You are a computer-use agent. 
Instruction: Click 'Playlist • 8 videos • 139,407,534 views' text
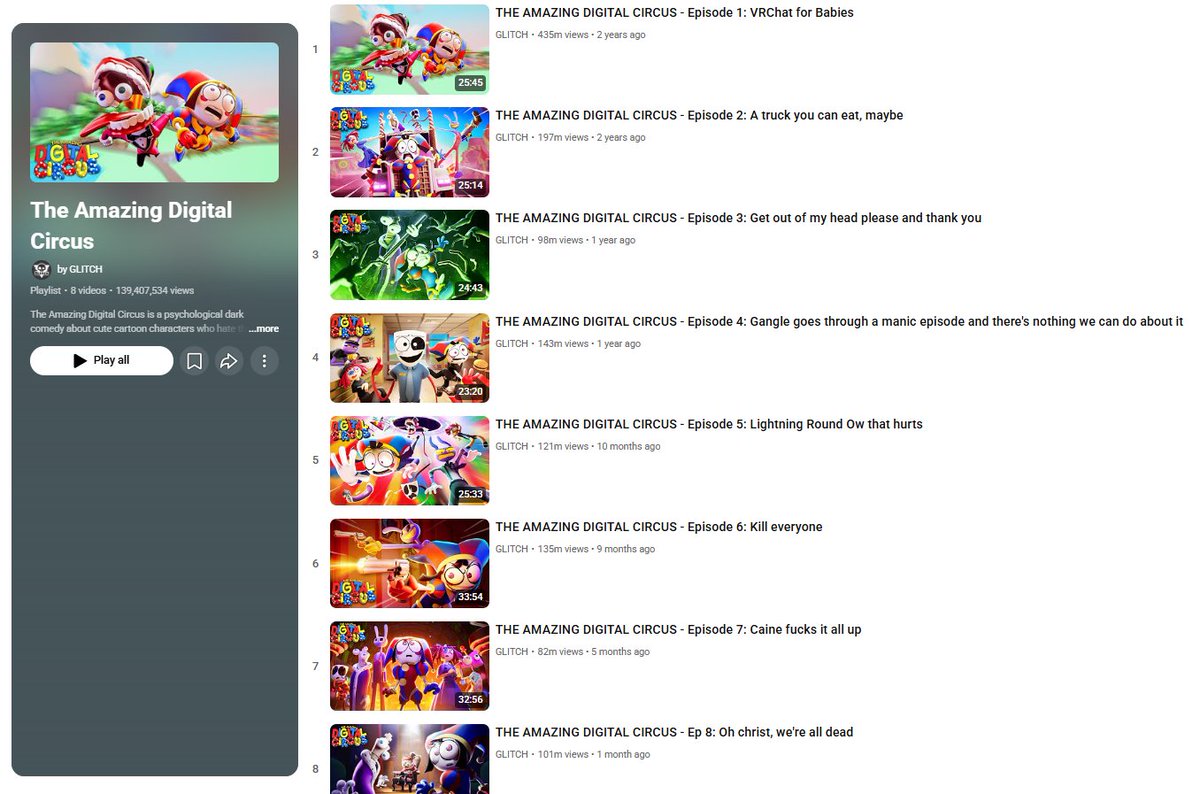tap(112, 290)
